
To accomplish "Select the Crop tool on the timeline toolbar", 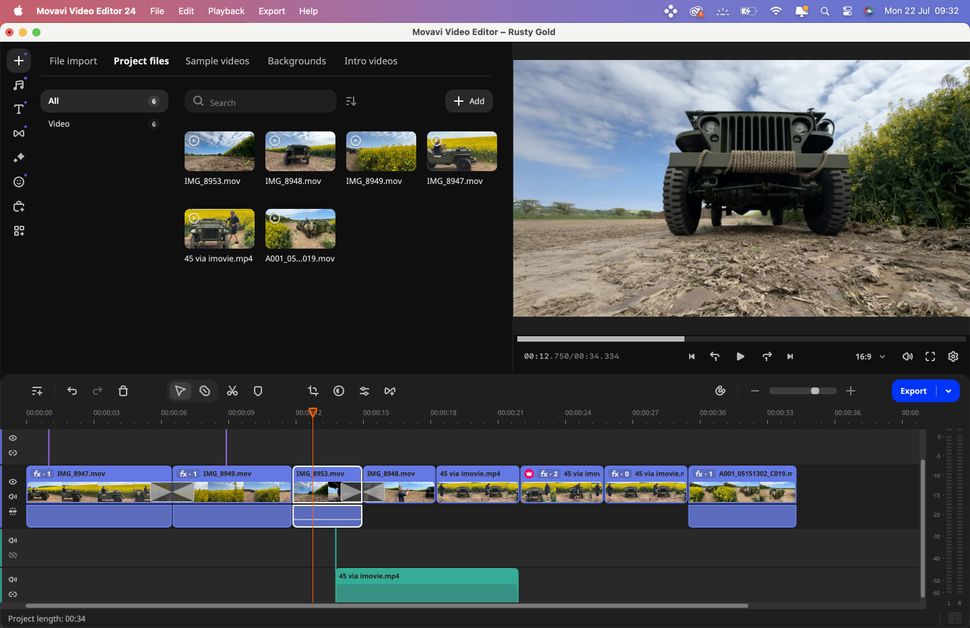I will (312, 390).
